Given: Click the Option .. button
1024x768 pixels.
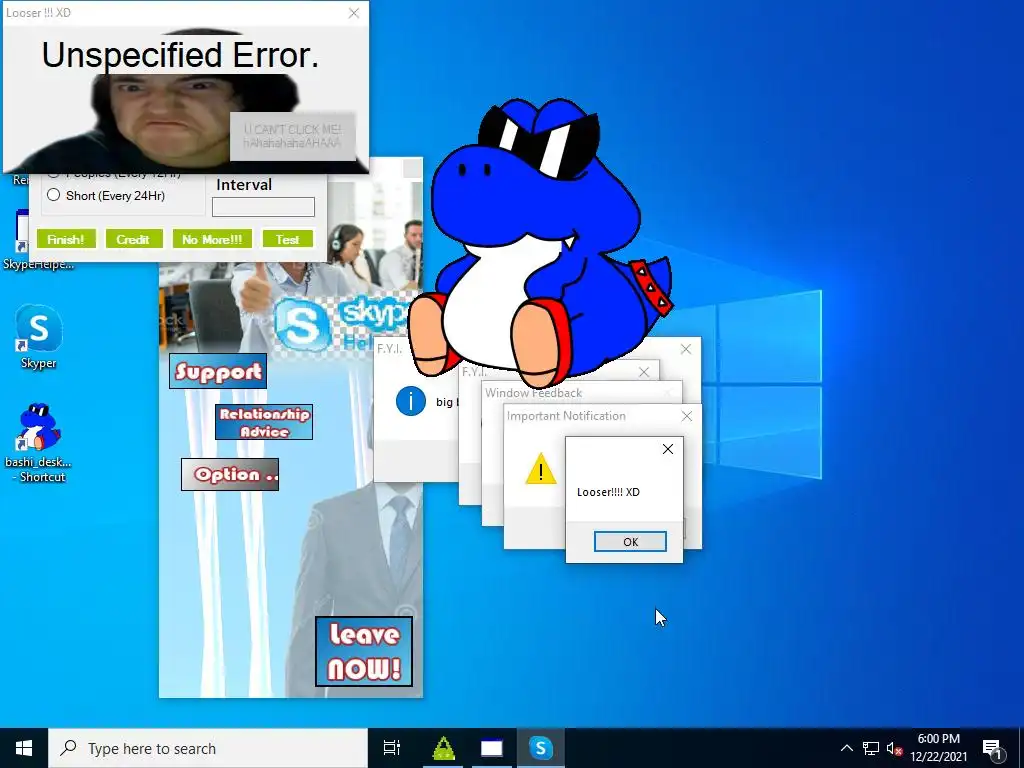Looking at the screenshot, I should coord(230,474).
